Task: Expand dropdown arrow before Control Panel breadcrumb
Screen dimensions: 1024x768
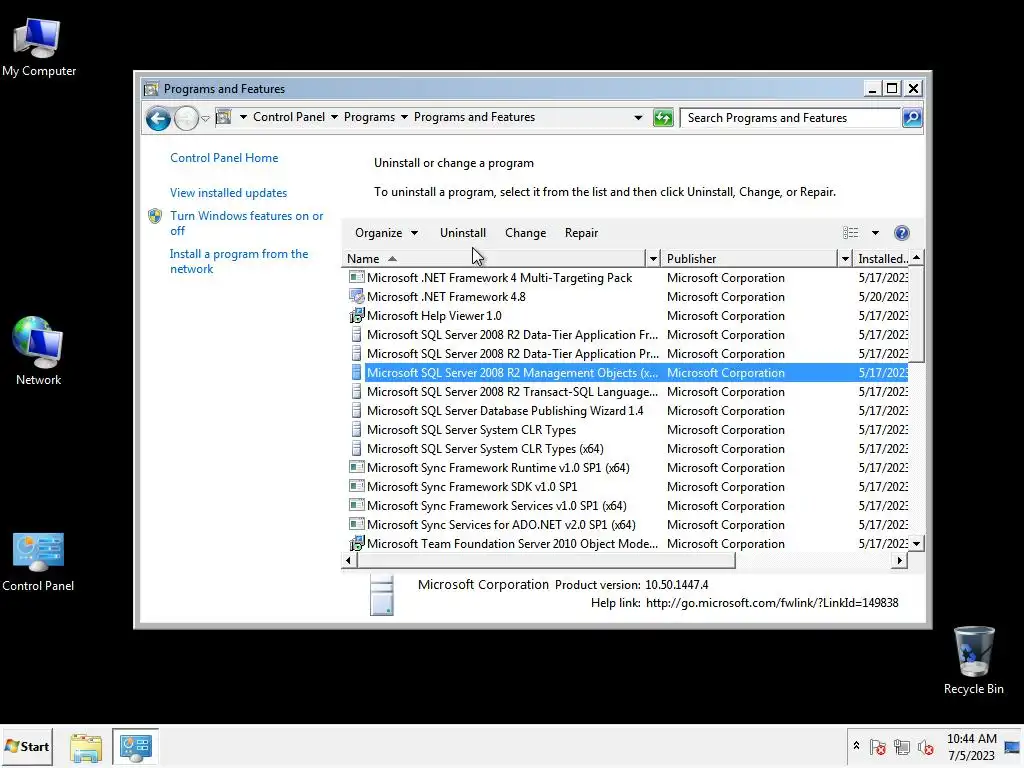Action: (243, 117)
